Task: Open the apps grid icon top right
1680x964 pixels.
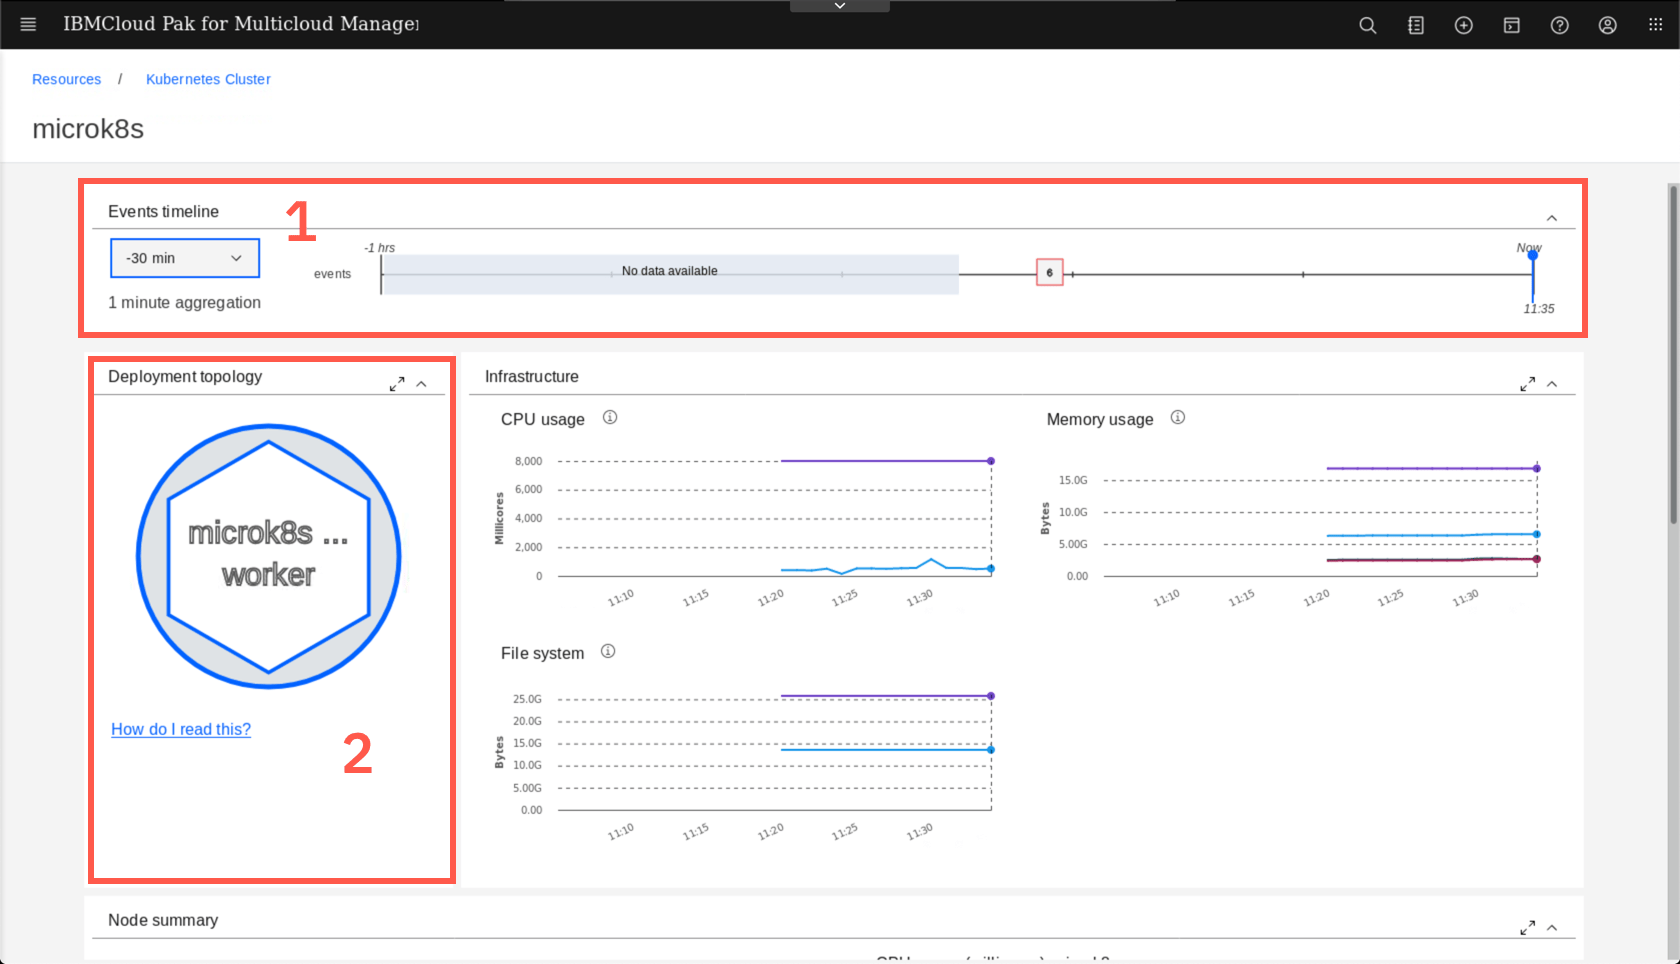Action: 1655,25
